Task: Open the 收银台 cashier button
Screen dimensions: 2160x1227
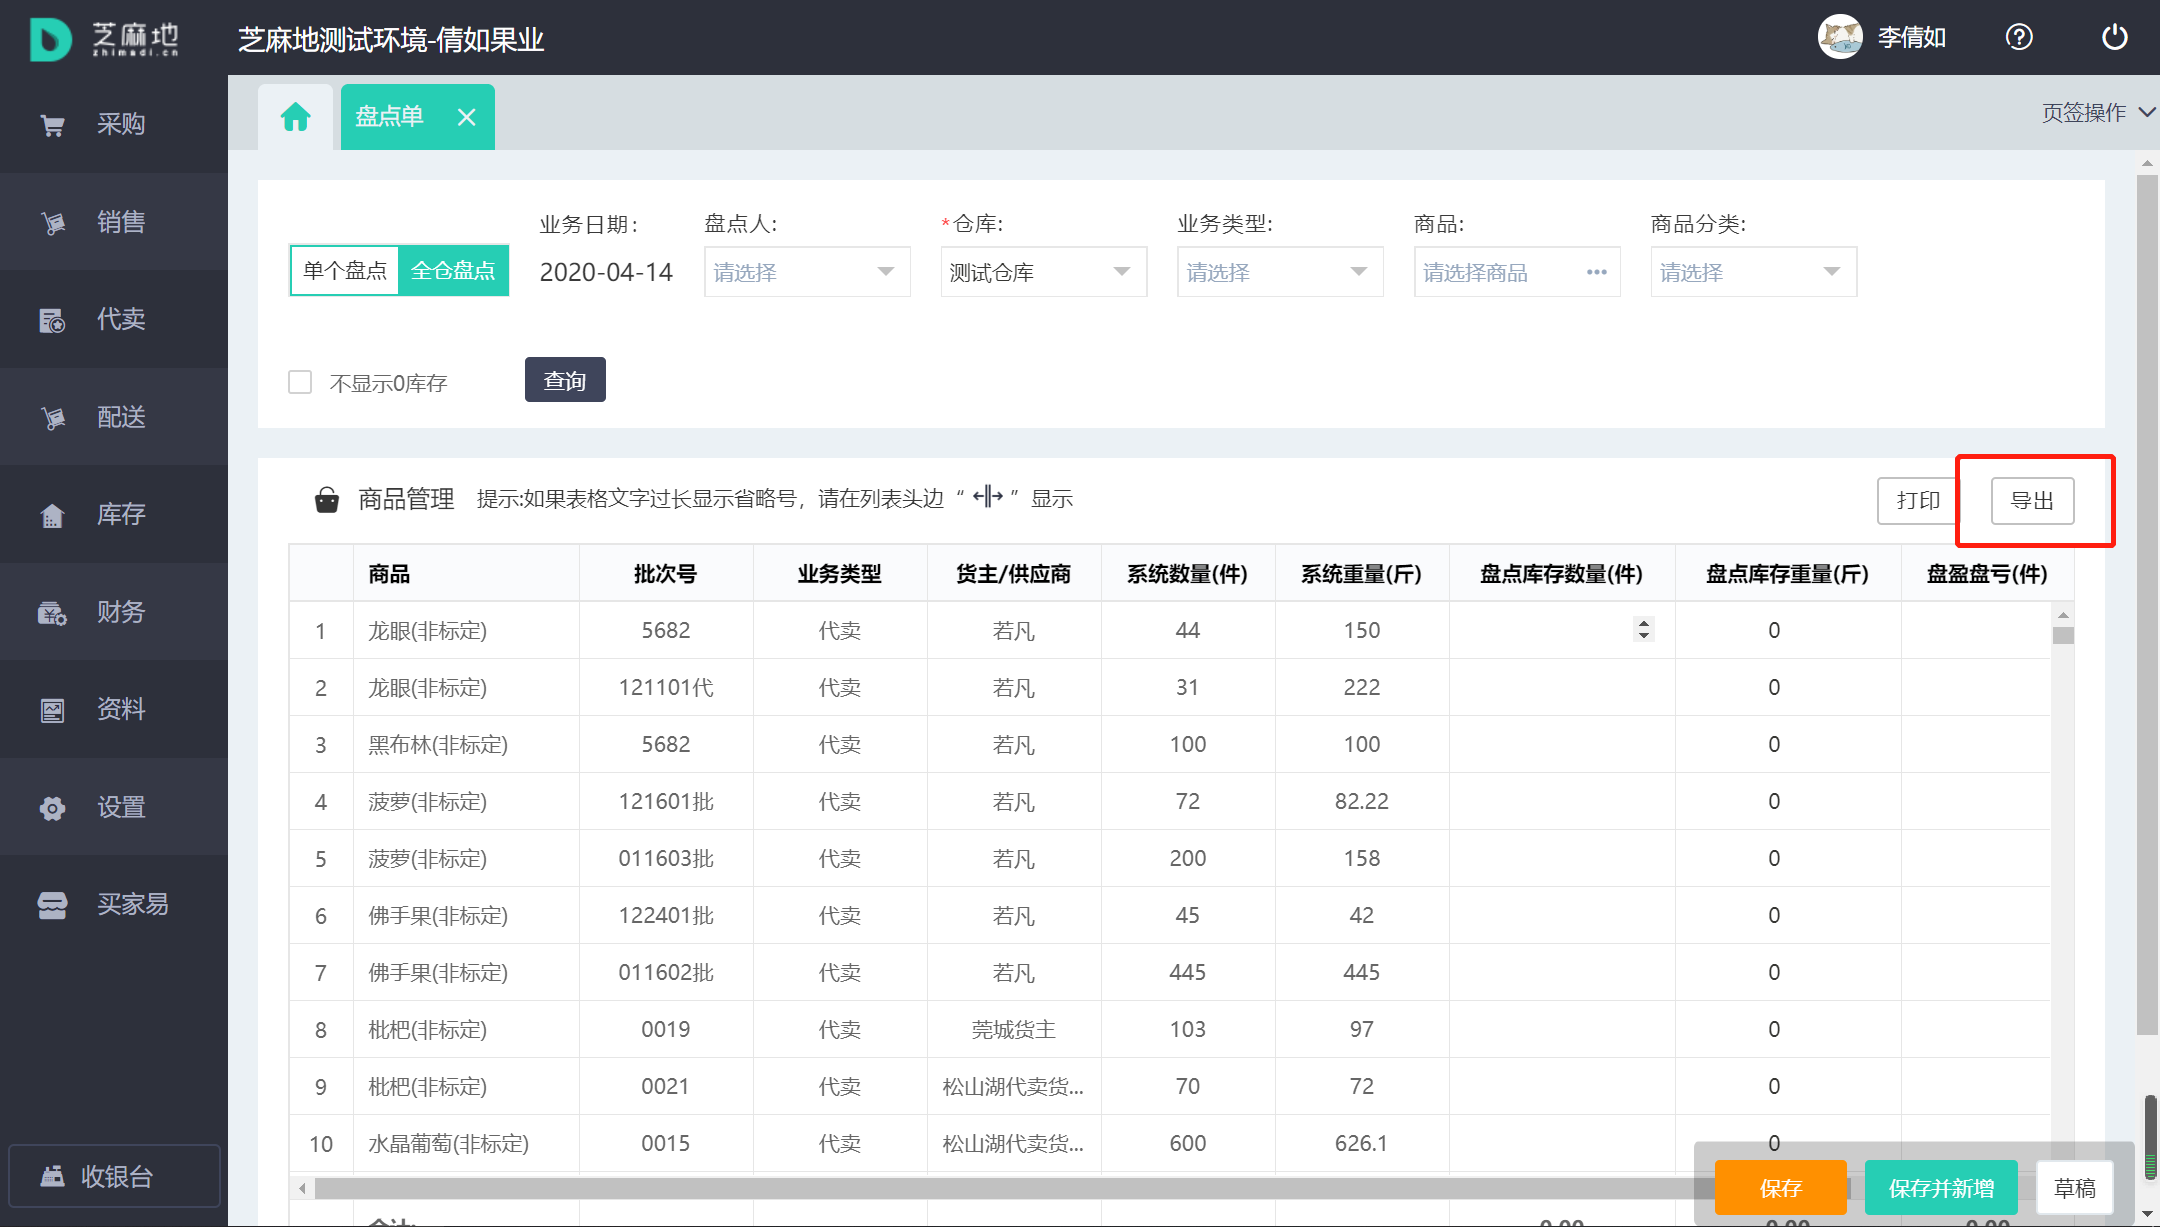Action: 114,1176
